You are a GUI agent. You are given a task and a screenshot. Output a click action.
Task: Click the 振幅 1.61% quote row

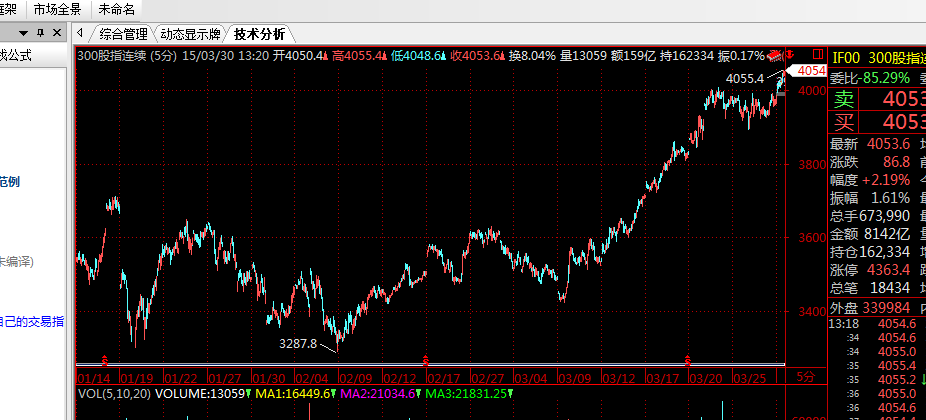[871, 197]
